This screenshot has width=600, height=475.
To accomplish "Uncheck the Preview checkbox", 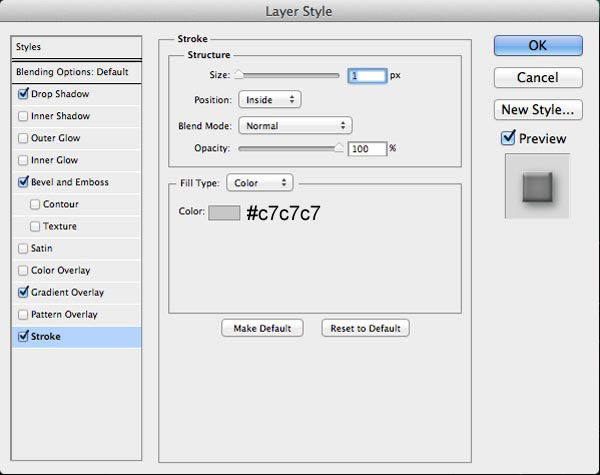I will [508, 137].
